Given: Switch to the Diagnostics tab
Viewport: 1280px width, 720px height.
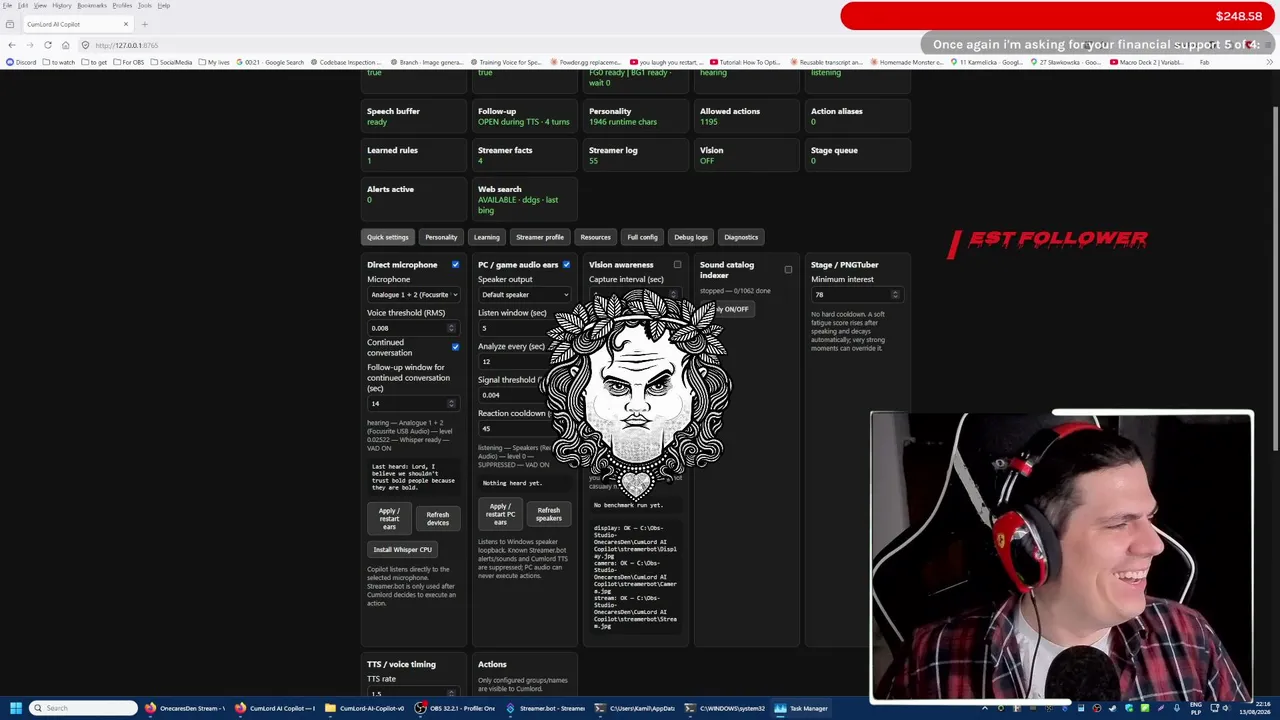Looking at the screenshot, I should [x=741, y=237].
